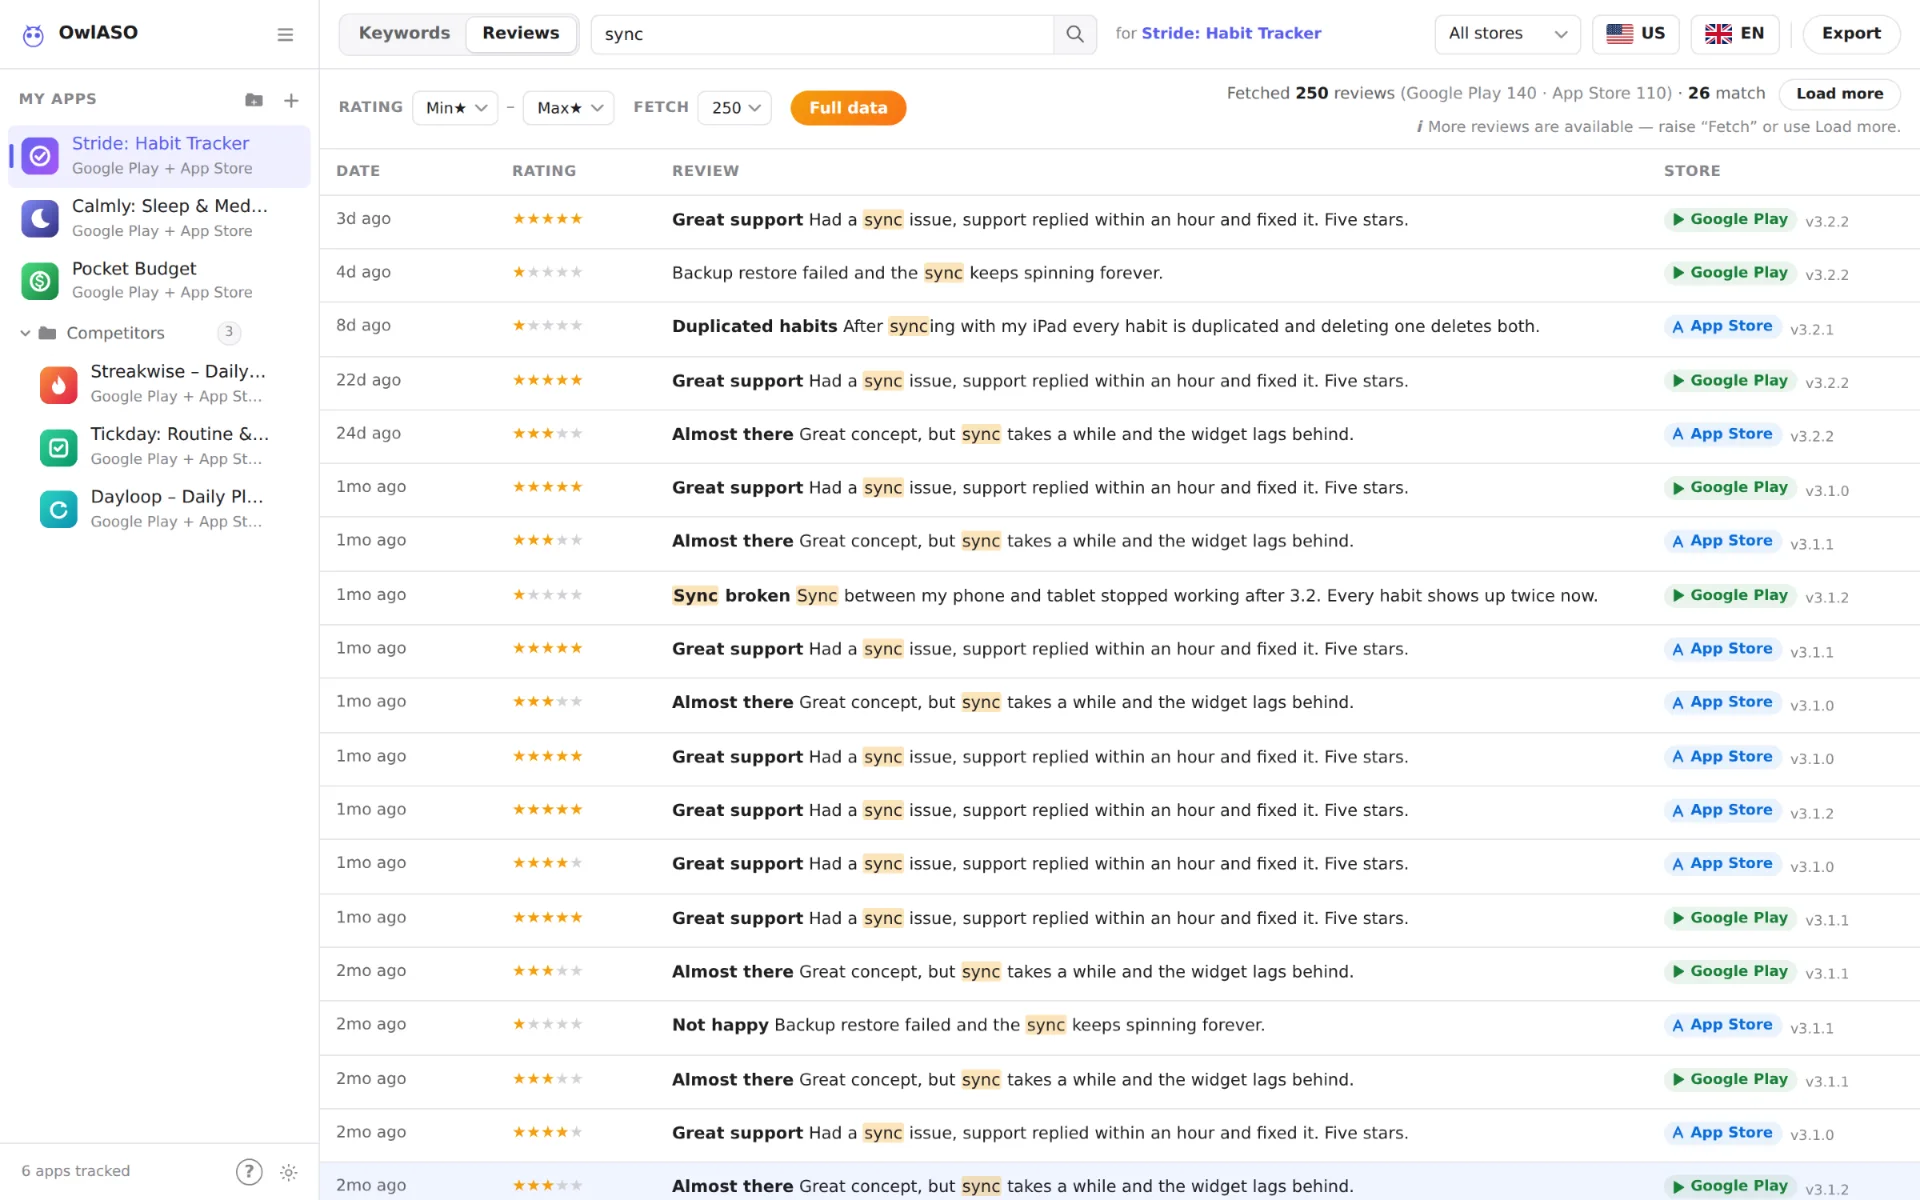Viewport: 1920px width, 1200px height.
Task: Focus the sync search input field
Action: click(x=822, y=34)
